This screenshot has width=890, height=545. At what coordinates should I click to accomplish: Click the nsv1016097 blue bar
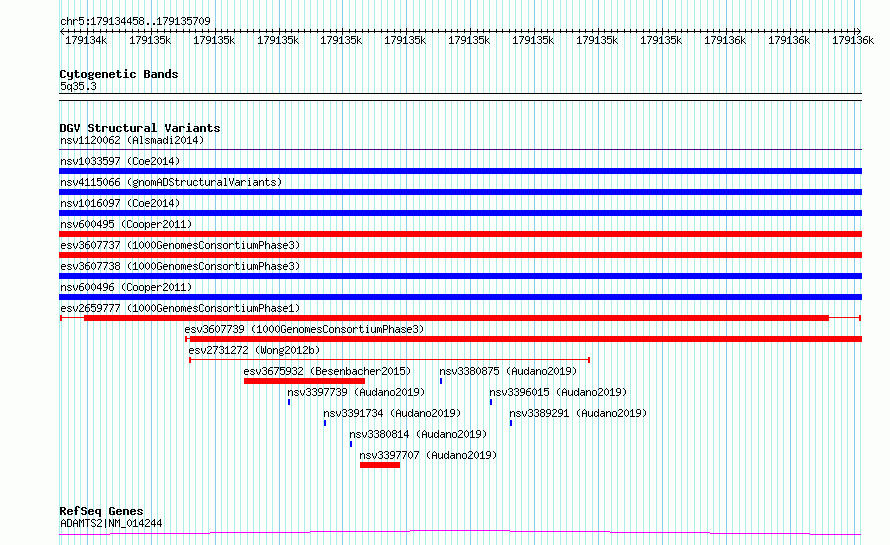[x=460, y=213]
